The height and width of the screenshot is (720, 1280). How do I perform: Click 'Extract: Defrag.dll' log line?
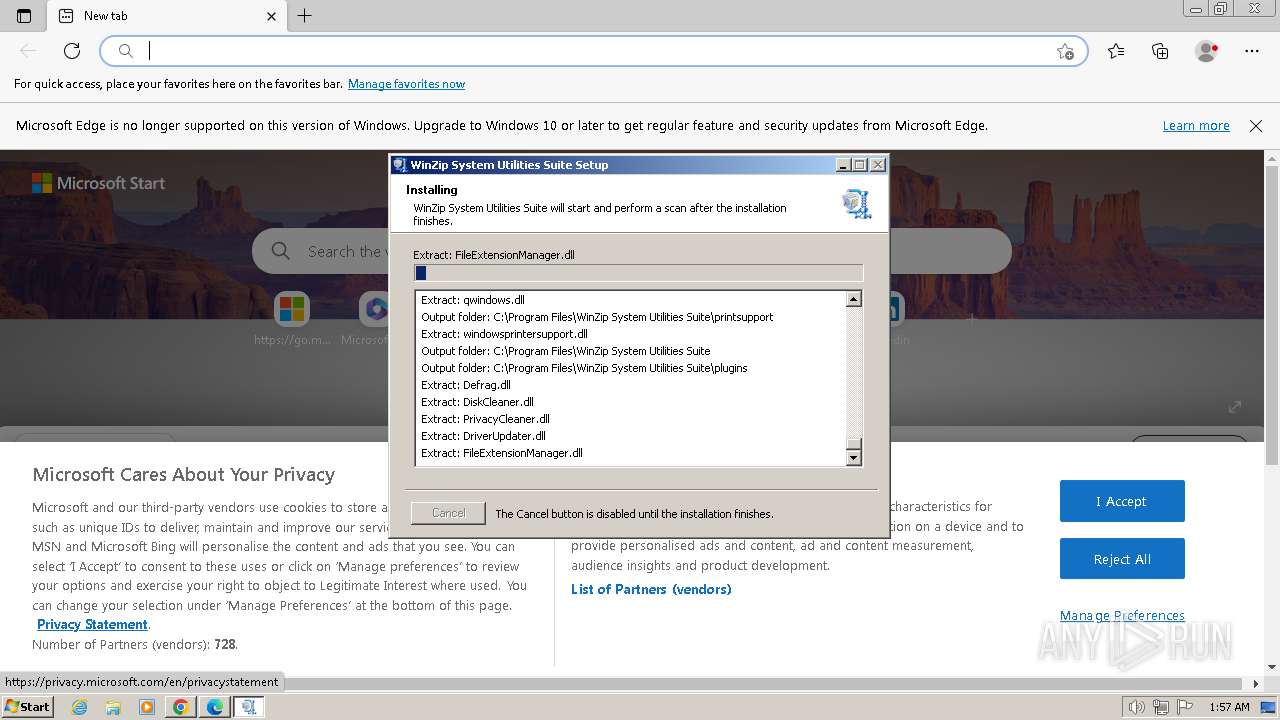point(466,385)
